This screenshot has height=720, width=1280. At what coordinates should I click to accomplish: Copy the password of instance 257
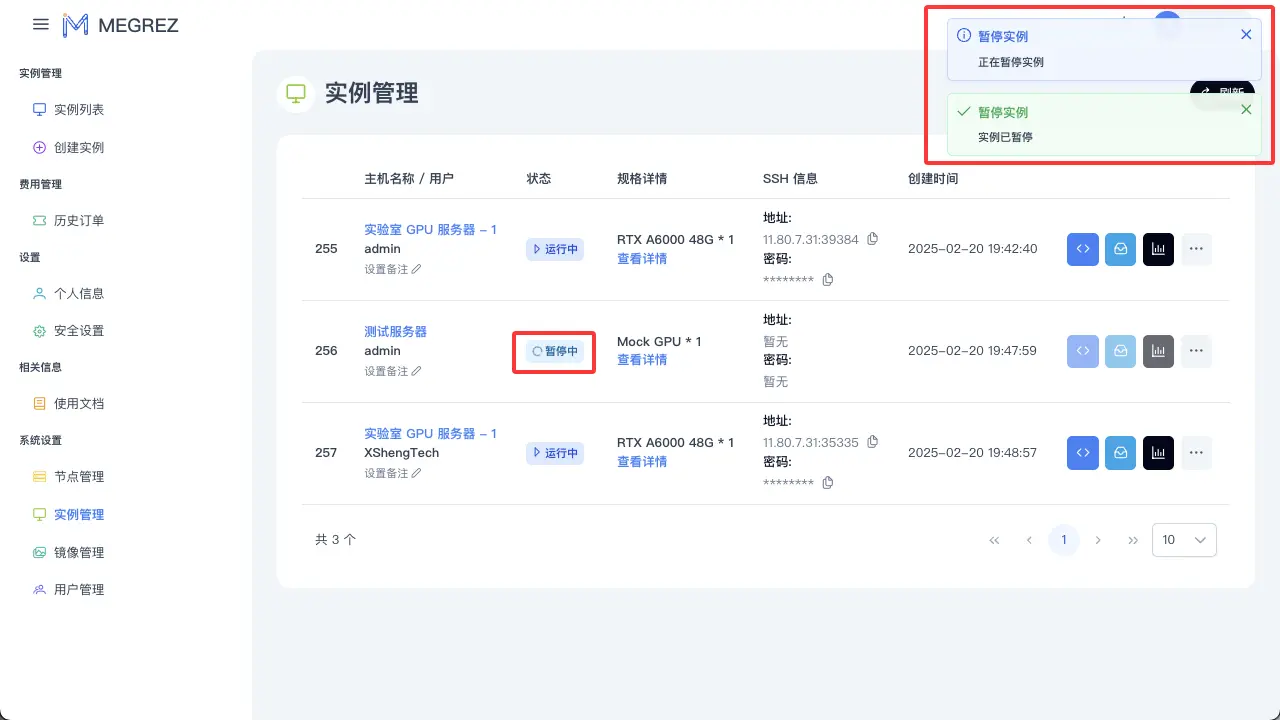coord(827,482)
